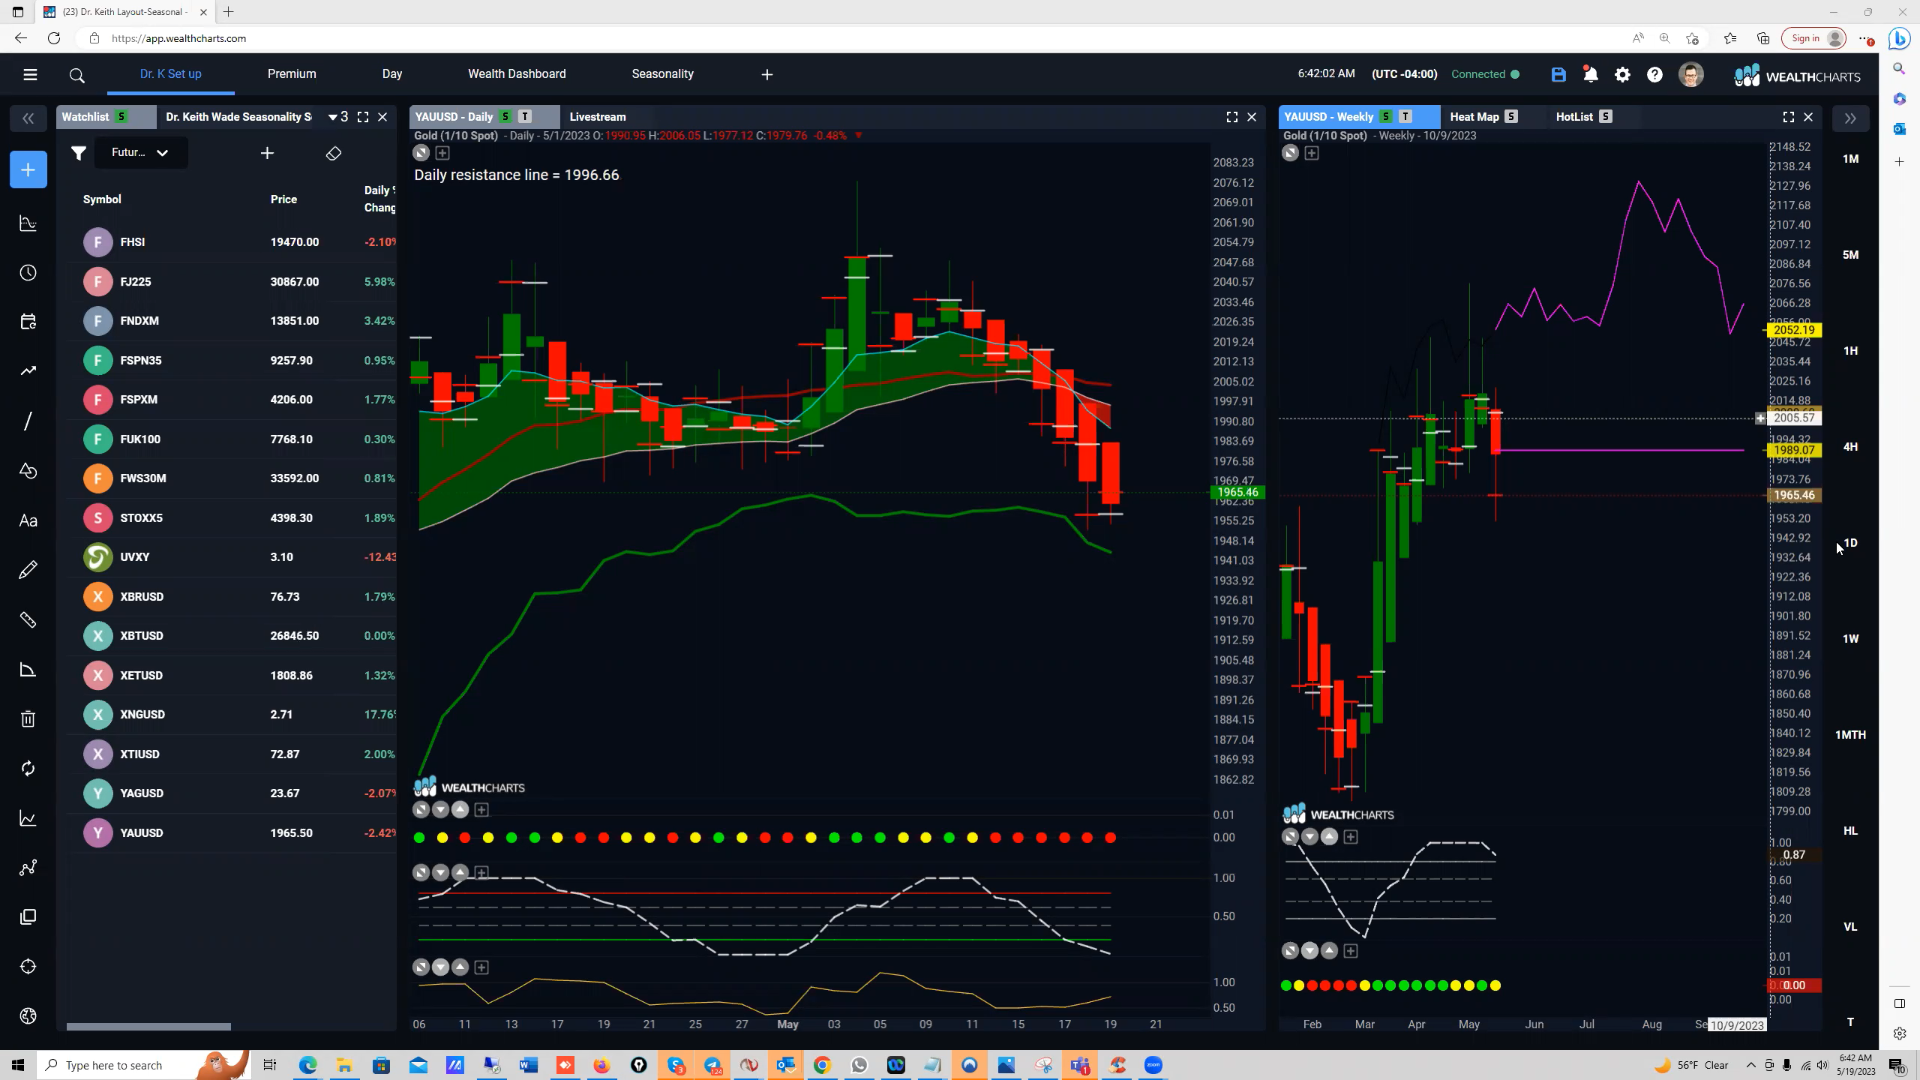Switch to the Heat Map tab
Image resolution: width=1920 pixels, height=1080 pixels.
1474,117
